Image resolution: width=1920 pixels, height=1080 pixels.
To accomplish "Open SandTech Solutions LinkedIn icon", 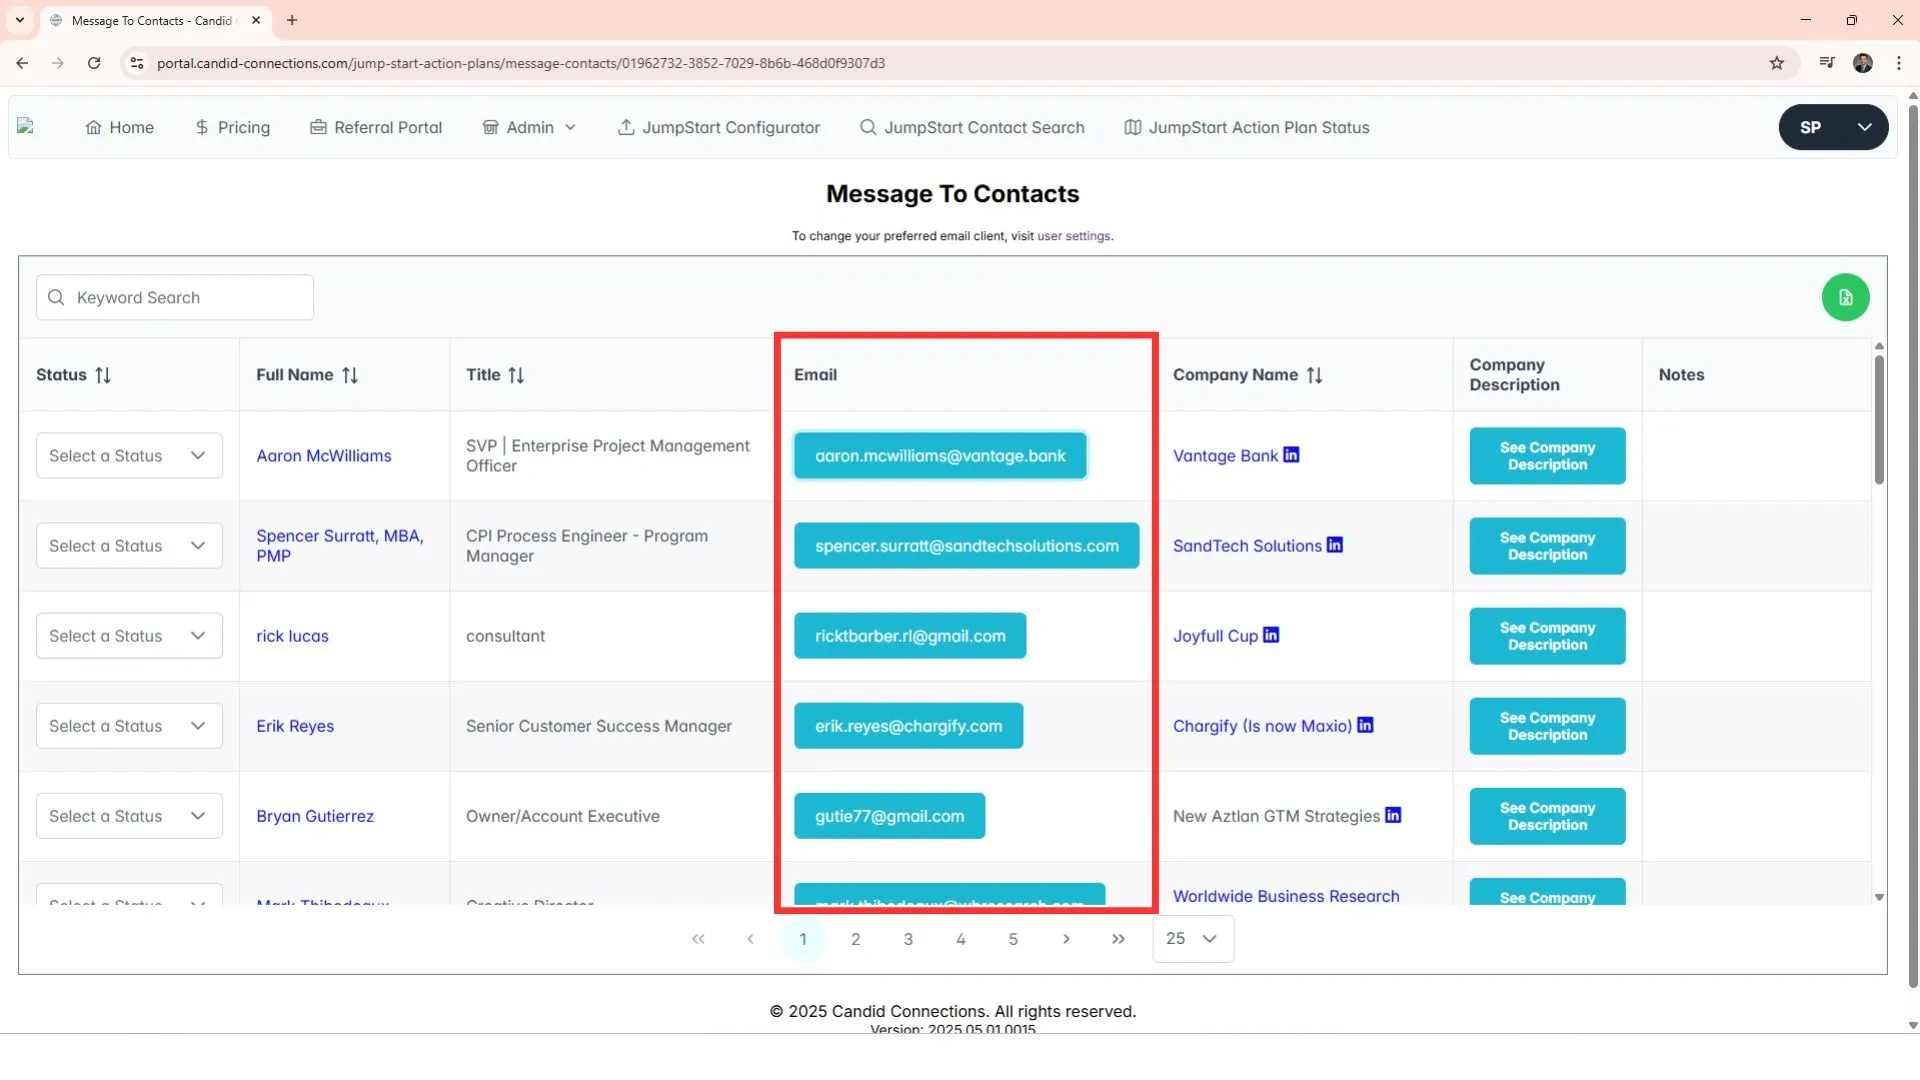I will [x=1334, y=545].
